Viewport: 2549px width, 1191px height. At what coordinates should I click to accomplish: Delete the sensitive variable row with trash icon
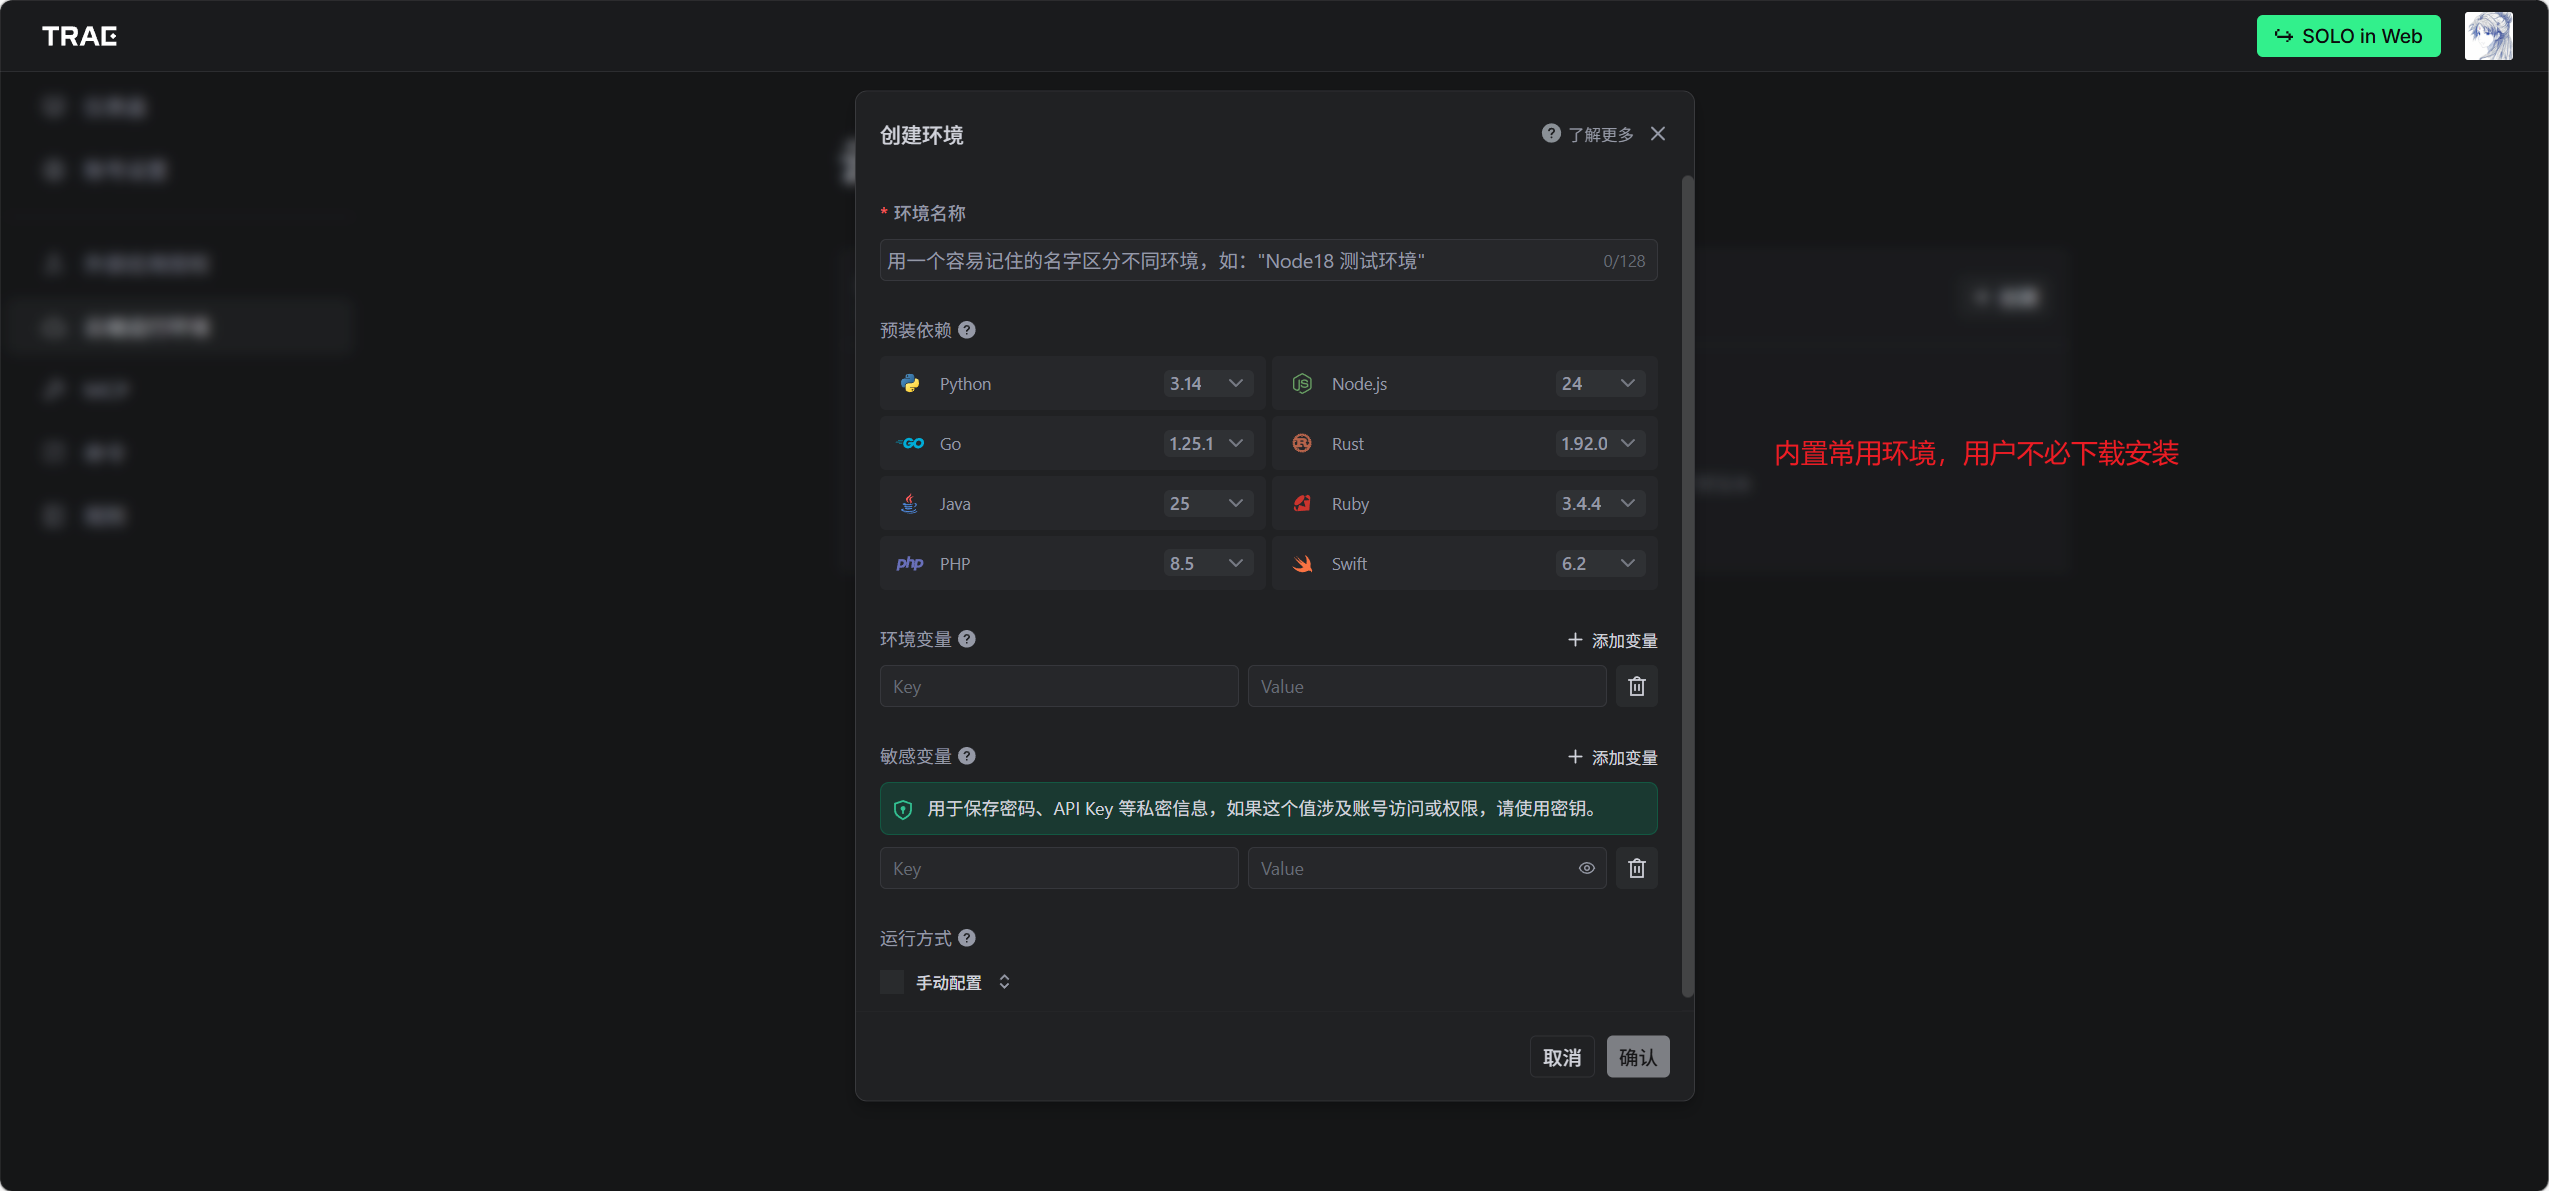pos(1636,868)
